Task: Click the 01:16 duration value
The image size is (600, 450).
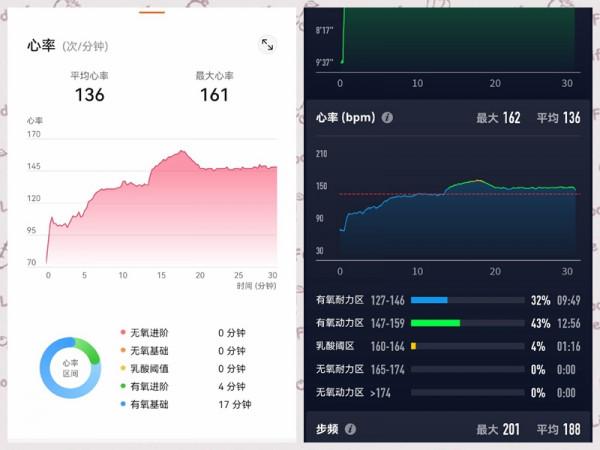Action: coord(569,347)
